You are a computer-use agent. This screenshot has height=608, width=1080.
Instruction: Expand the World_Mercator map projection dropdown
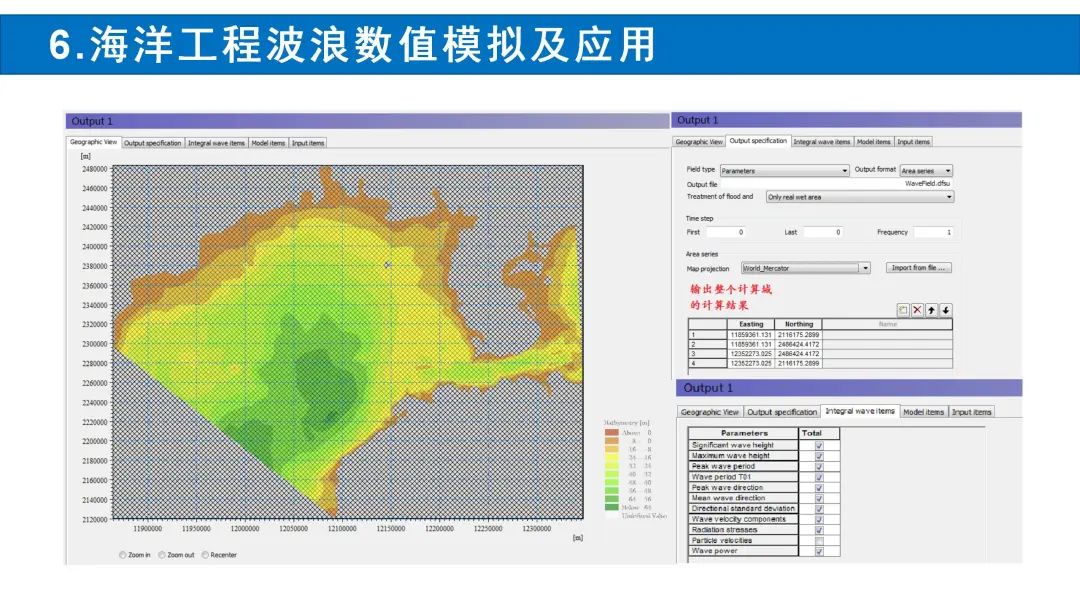[x=805, y=268]
